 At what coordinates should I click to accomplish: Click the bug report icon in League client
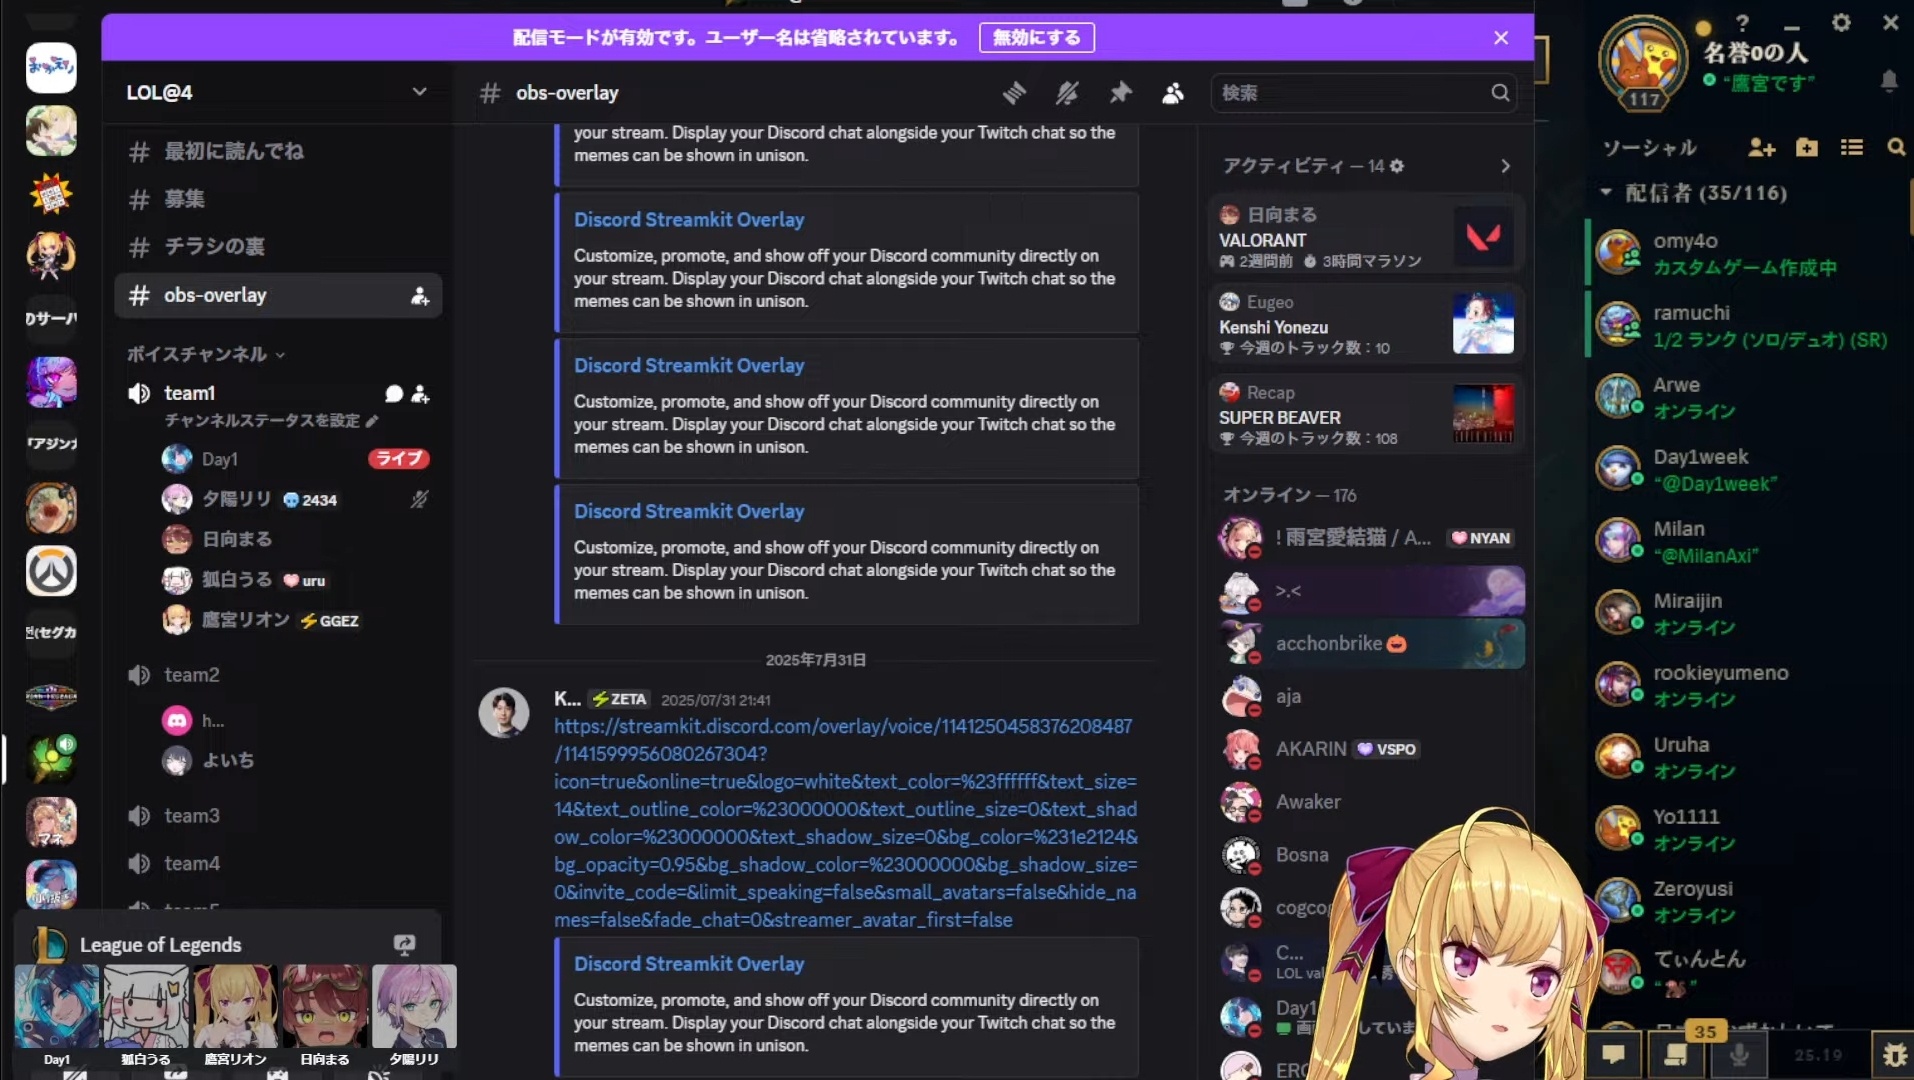pos(1894,1055)
